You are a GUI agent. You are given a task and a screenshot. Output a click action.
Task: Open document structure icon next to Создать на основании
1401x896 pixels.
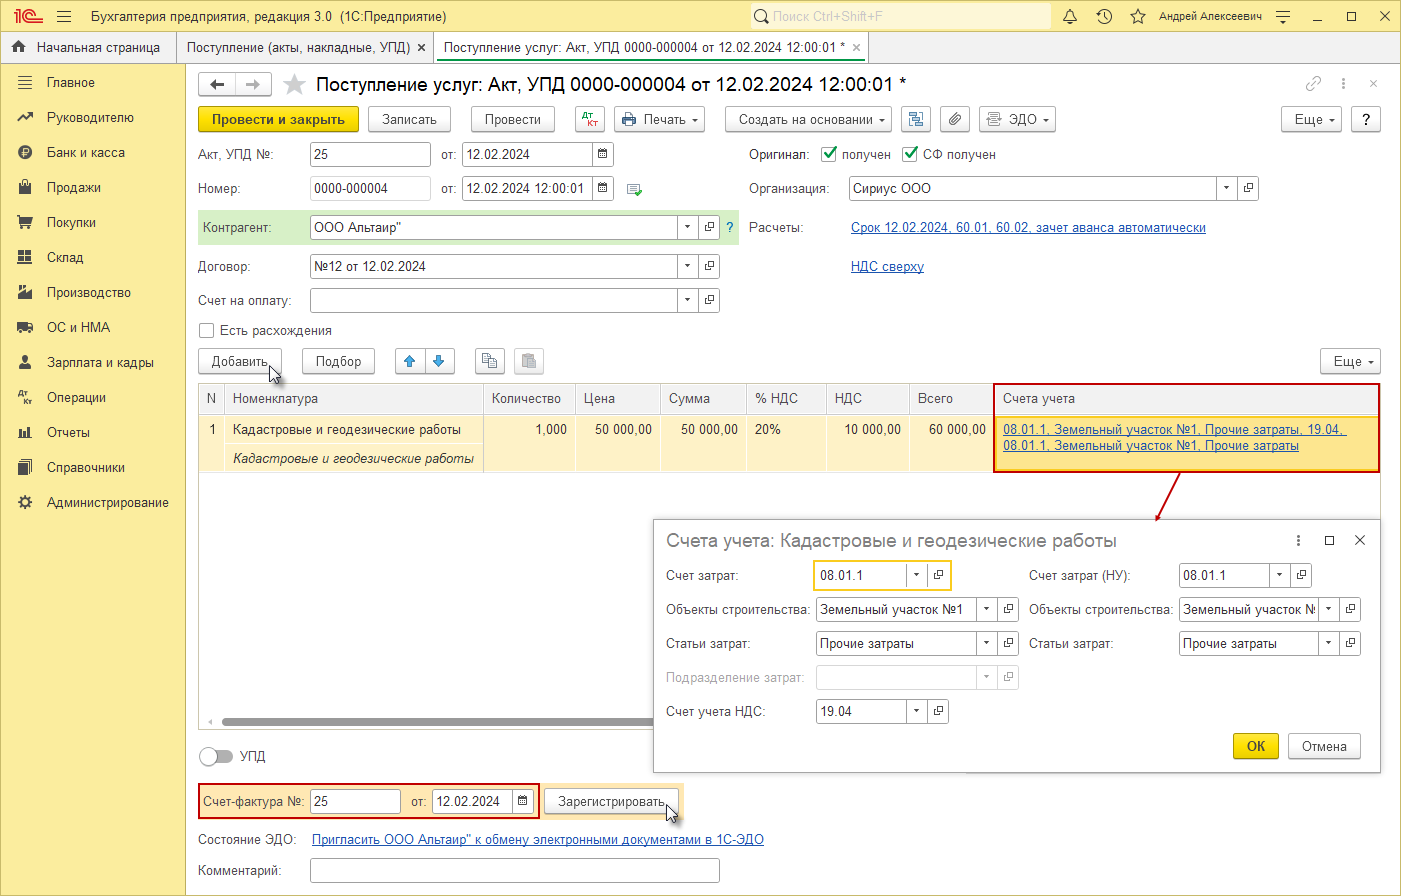tap(916, 119)
